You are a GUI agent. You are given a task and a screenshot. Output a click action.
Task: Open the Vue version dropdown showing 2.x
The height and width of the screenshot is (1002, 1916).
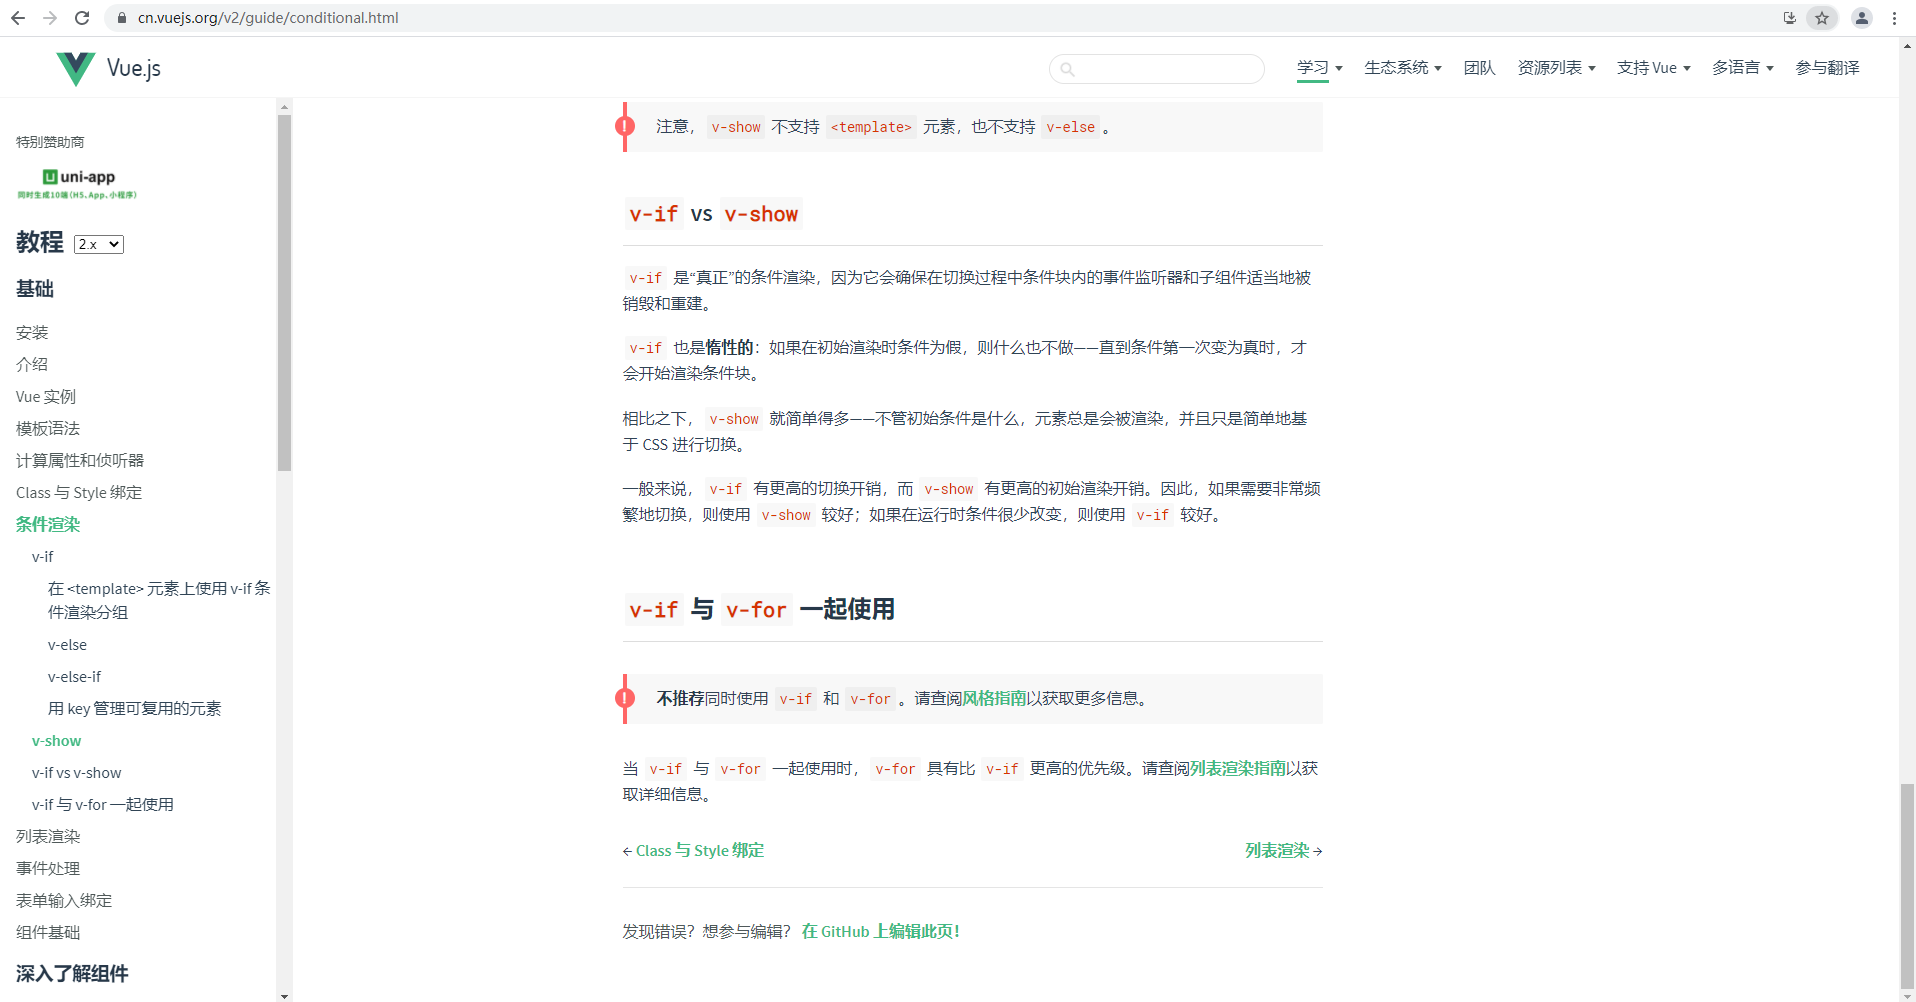98,244
